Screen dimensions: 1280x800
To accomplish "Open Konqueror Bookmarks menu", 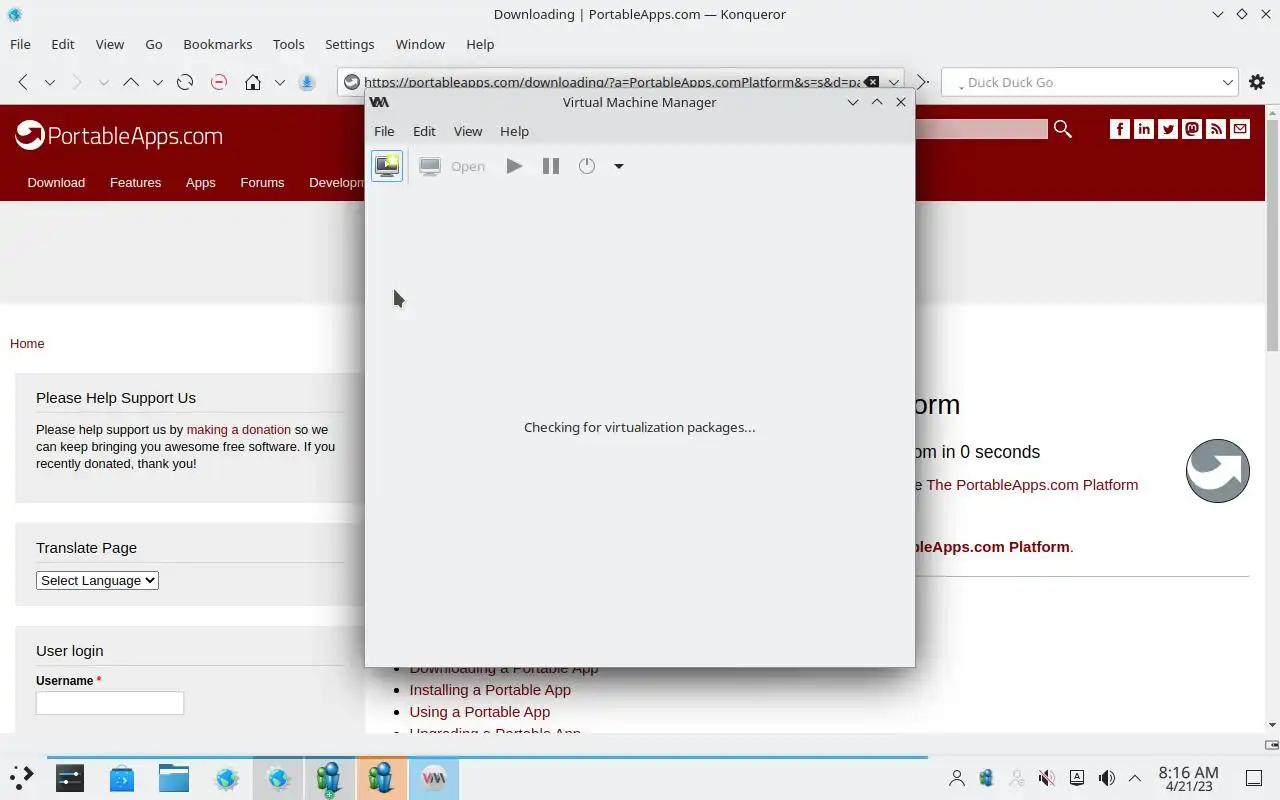I will tap(218, 44).
